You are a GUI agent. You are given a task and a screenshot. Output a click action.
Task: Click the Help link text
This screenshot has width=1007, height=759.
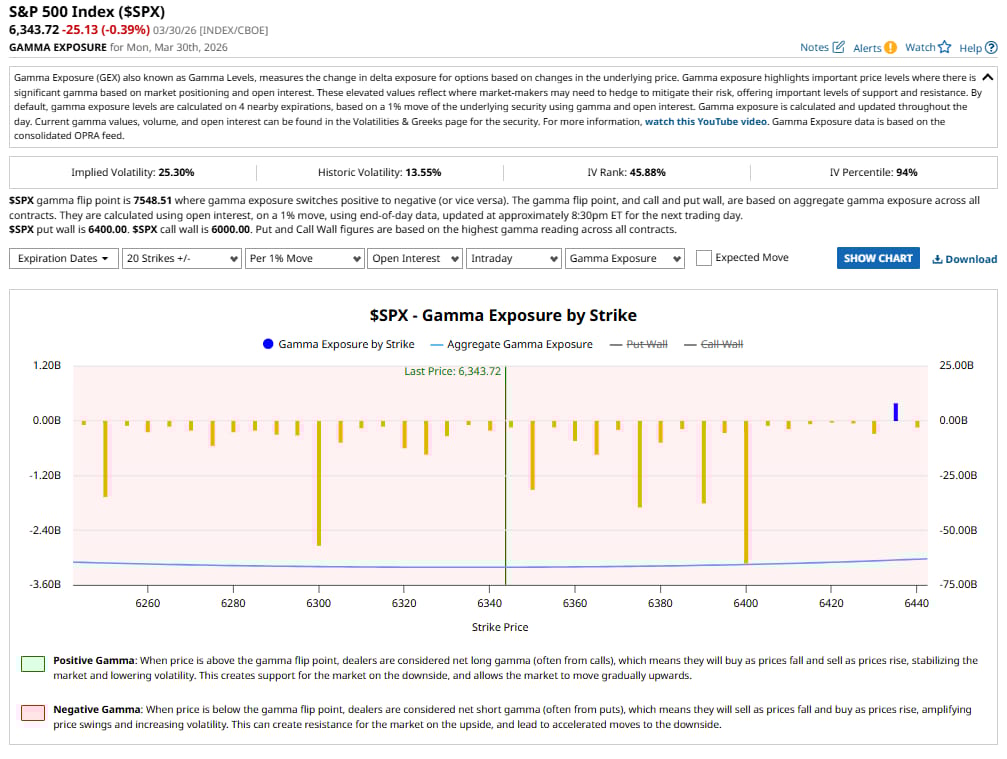[x=970, y=48]
